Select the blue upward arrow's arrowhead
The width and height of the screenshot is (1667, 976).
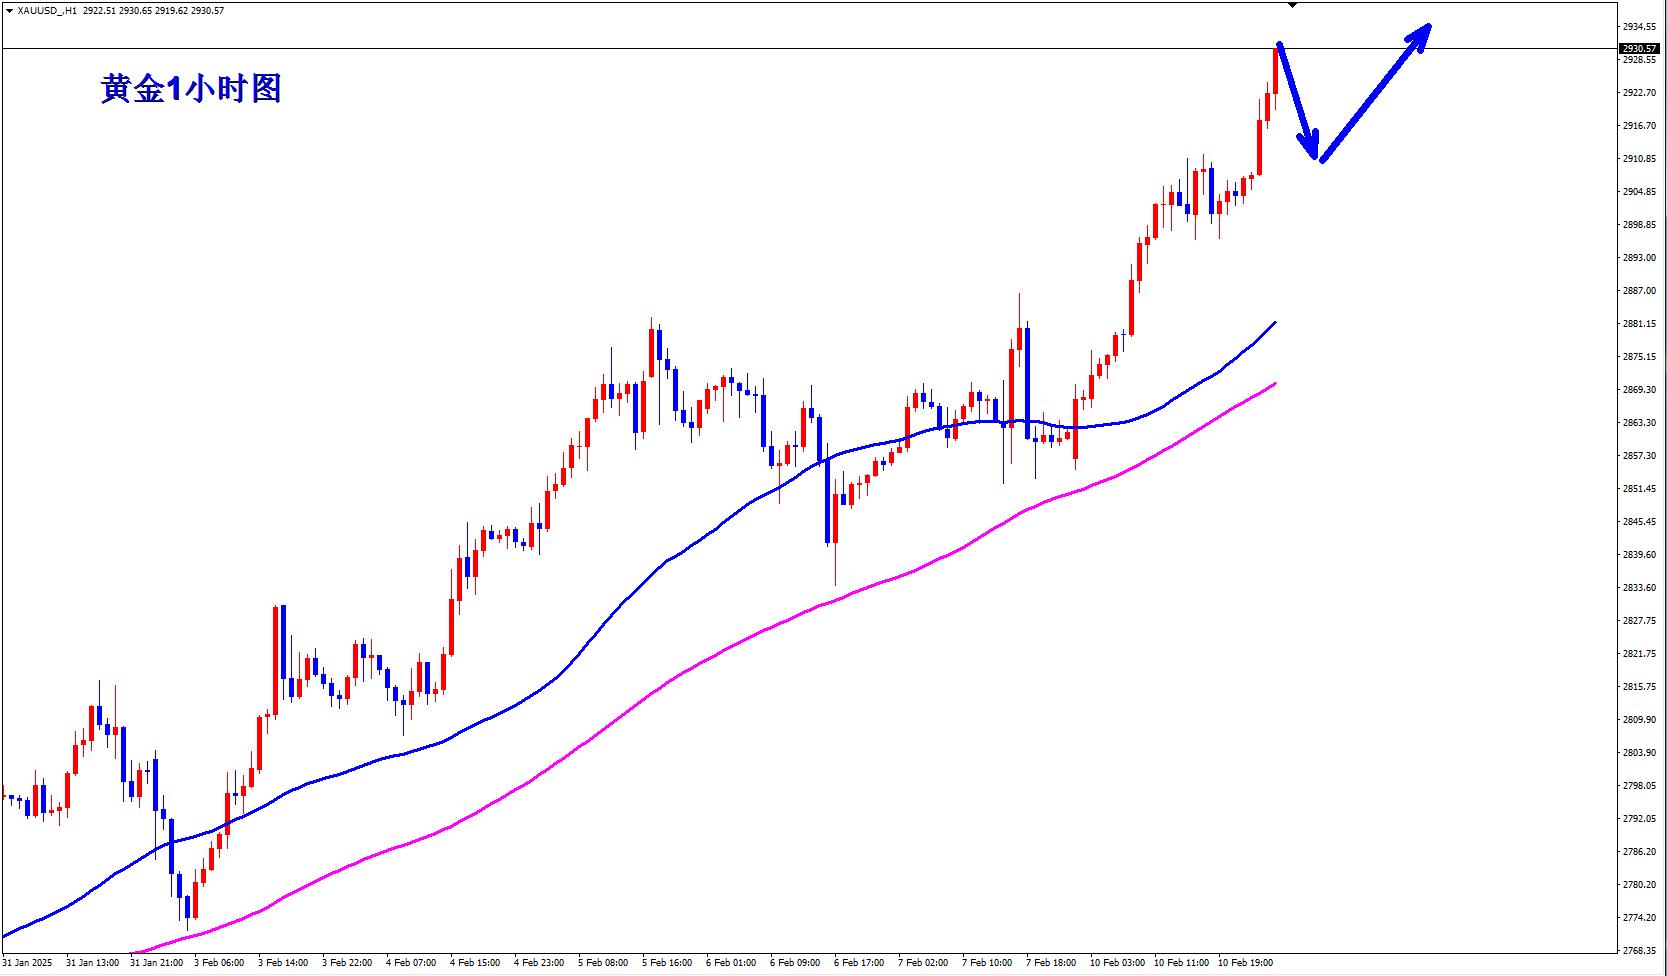[1420, 34]
